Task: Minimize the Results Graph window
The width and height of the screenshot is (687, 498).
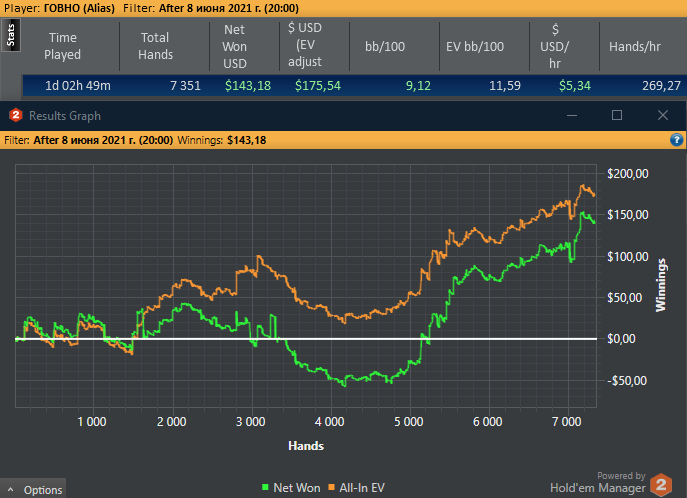Action: point(572,116)
